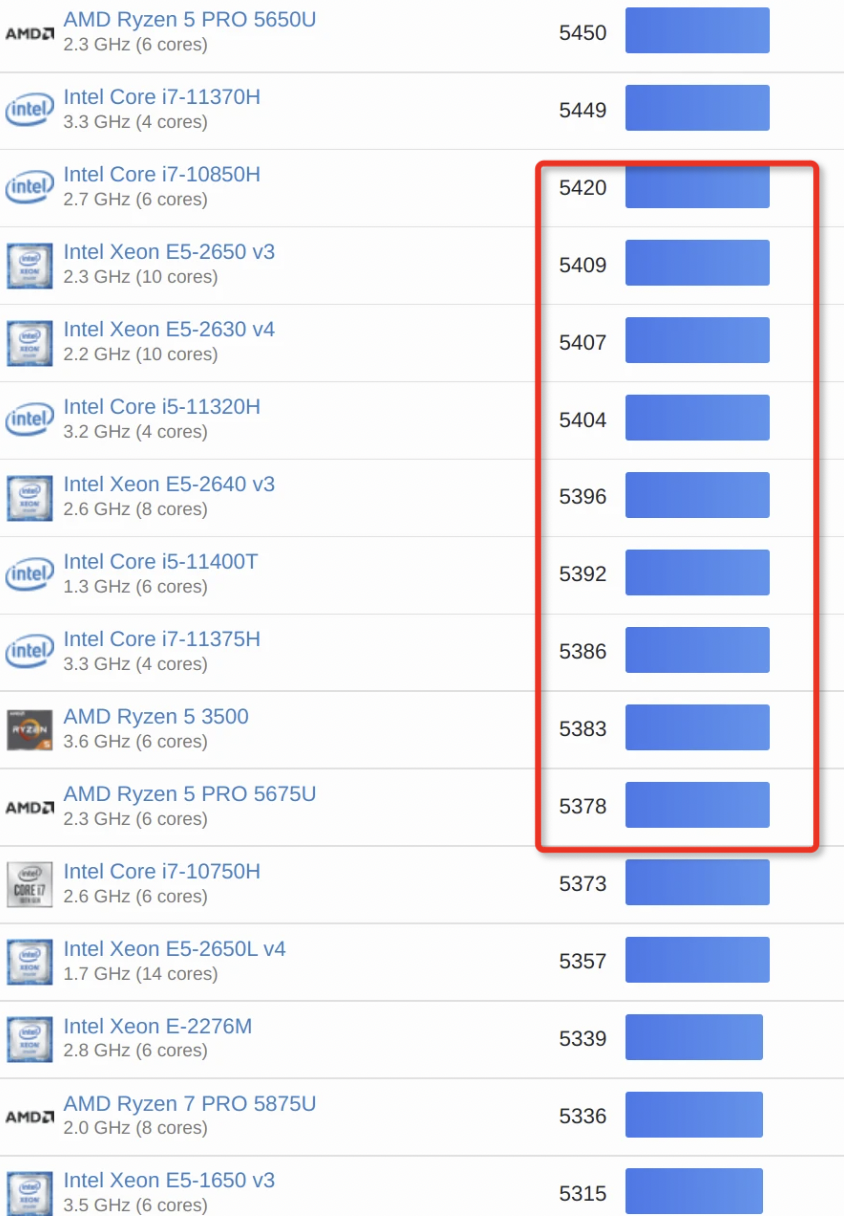
Task: Click the Xeon badge icon for E-2276M
Action: (30, 1039)
